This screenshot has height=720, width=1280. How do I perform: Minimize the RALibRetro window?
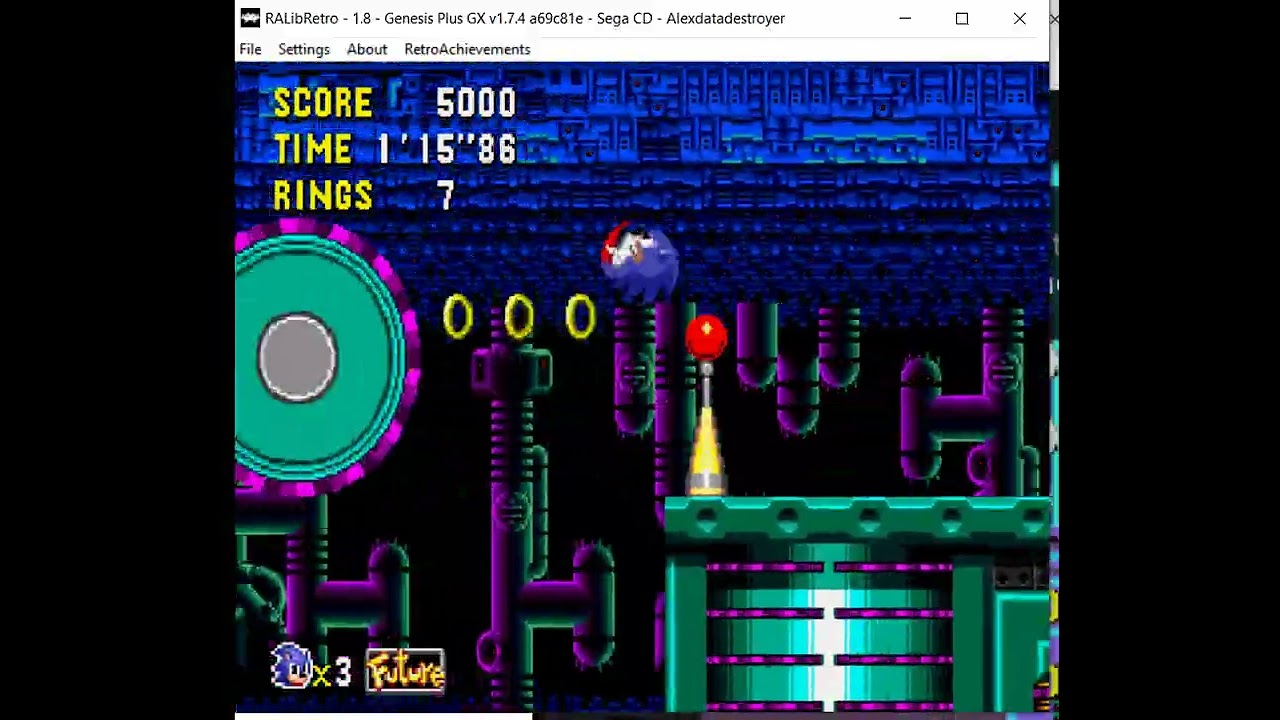(905, 18)
